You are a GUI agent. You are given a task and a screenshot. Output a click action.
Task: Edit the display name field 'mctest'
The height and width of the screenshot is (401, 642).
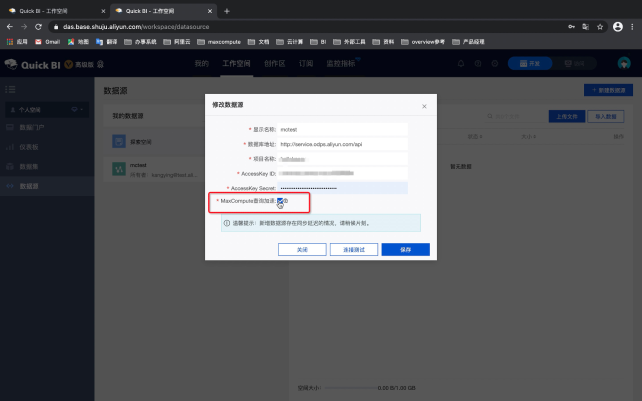pos(342,129)
